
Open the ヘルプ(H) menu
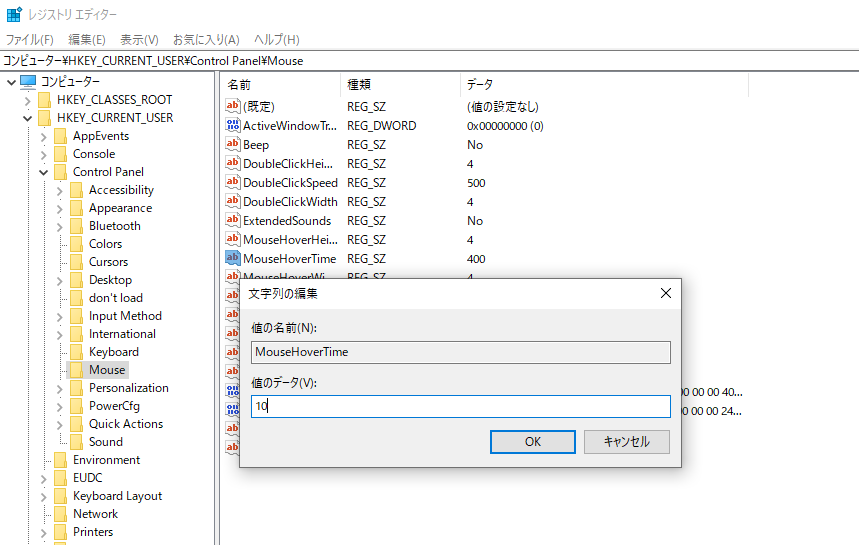[277, 39]
